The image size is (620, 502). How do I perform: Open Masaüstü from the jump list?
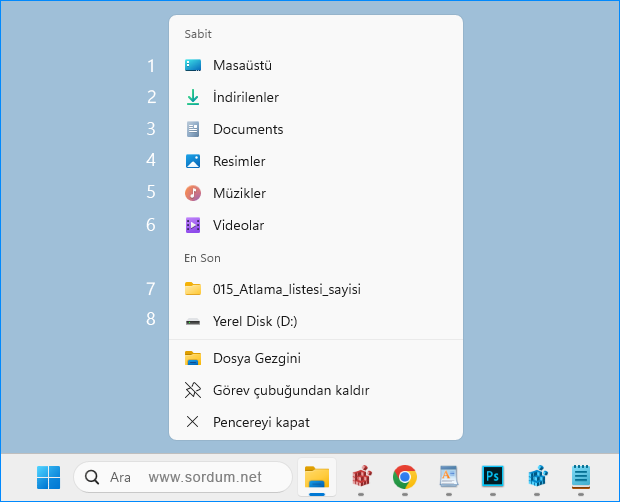(x=316, y=65)
